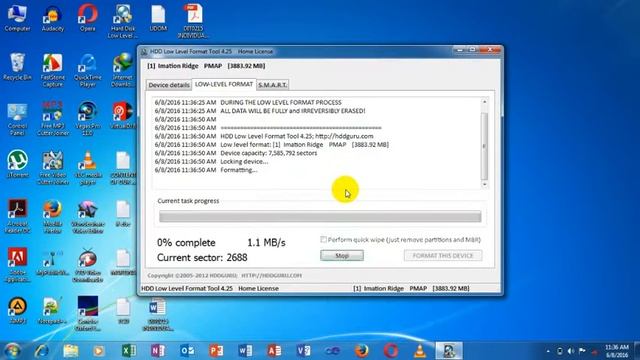Select the VLC media player desktop shortcut
The image size is (640, 360).
point(88,168)
